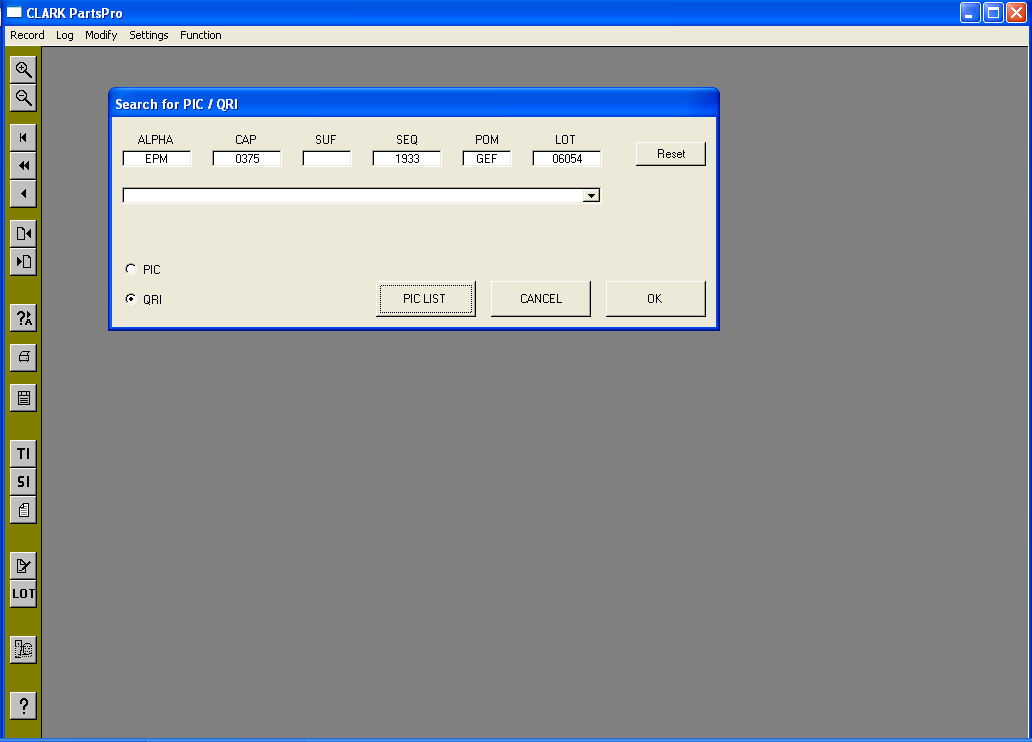
Task: Click the CANCEL button
Action: tap(540, 299)
